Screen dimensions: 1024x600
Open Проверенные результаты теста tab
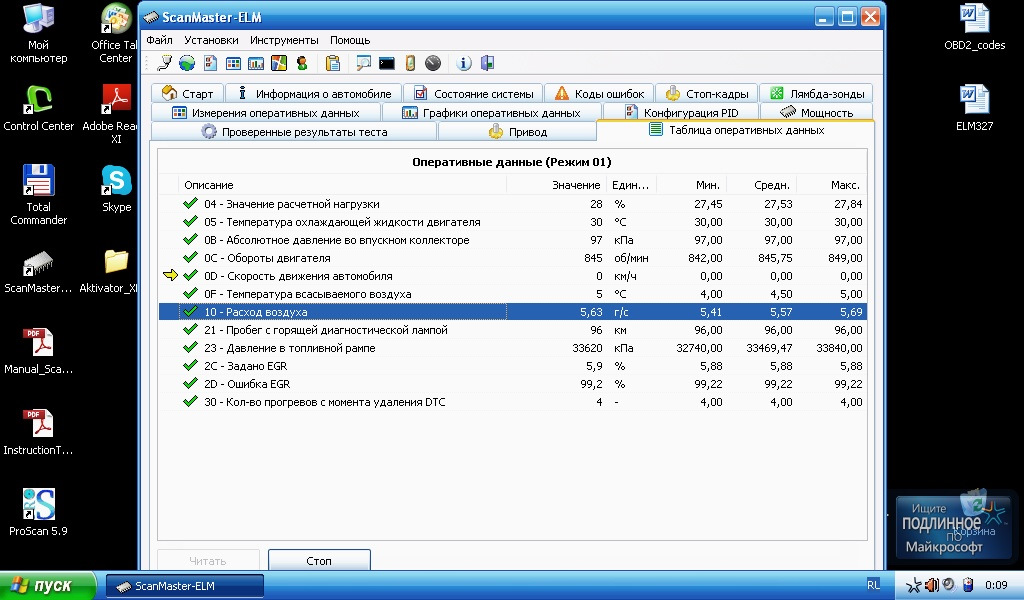[x=294, y=131]
